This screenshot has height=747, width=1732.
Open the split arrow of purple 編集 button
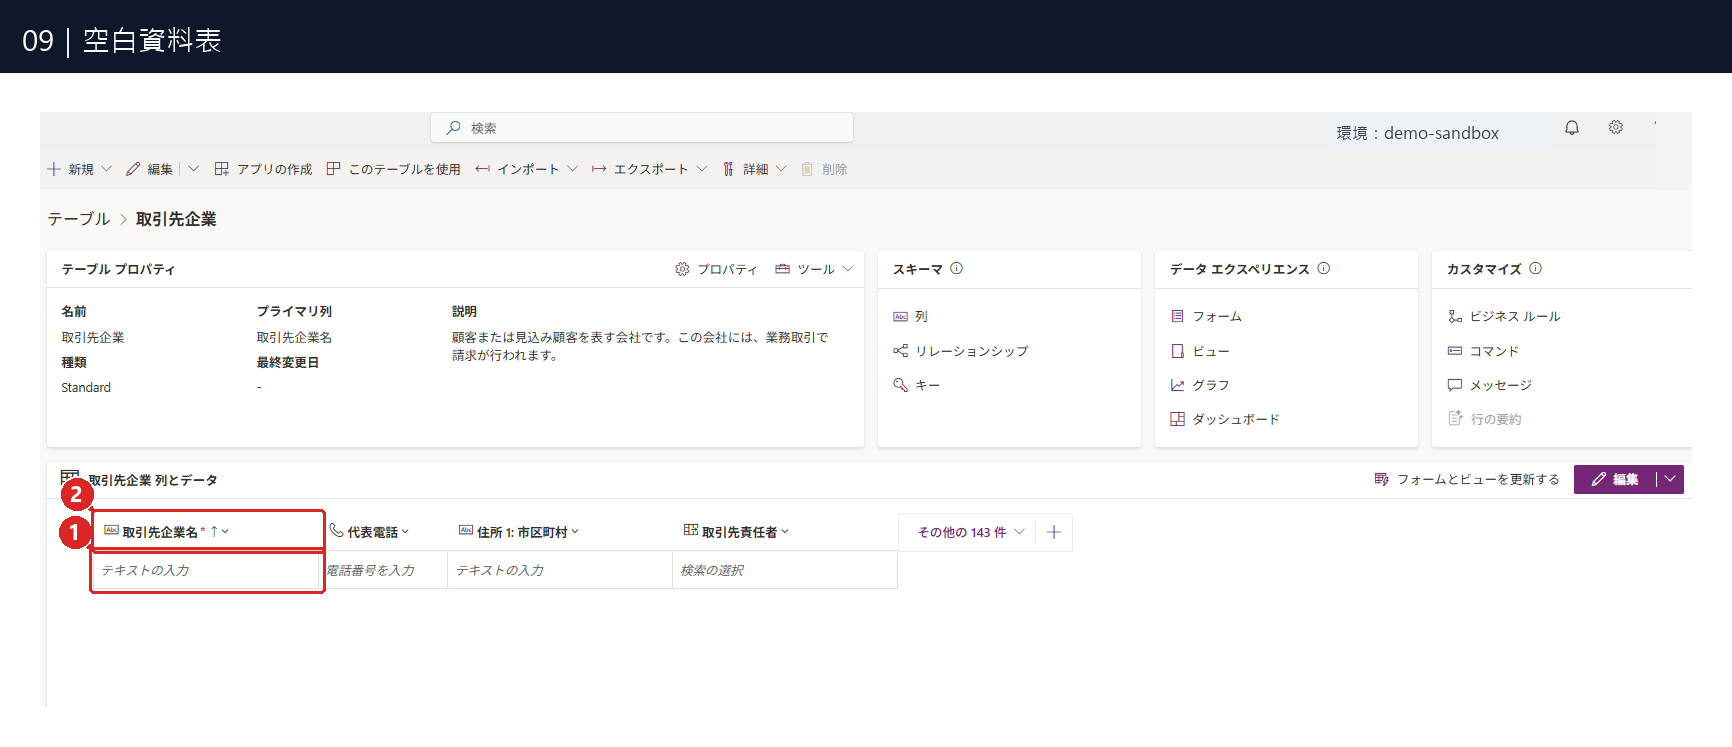1670,479
